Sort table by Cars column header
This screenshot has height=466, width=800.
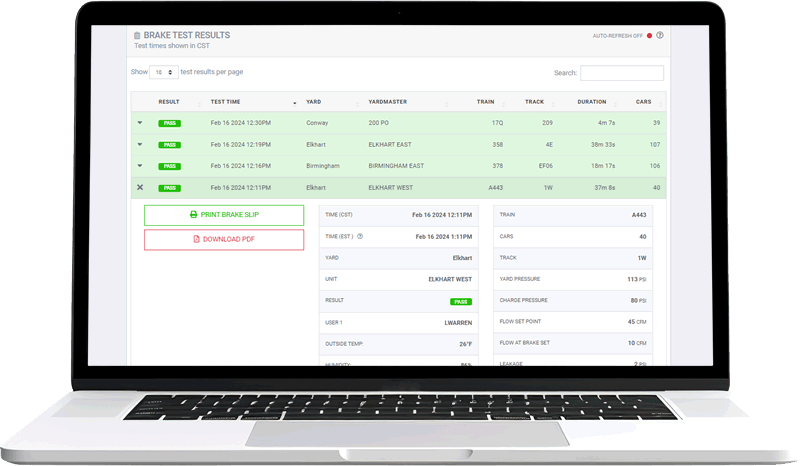(643, 102)
